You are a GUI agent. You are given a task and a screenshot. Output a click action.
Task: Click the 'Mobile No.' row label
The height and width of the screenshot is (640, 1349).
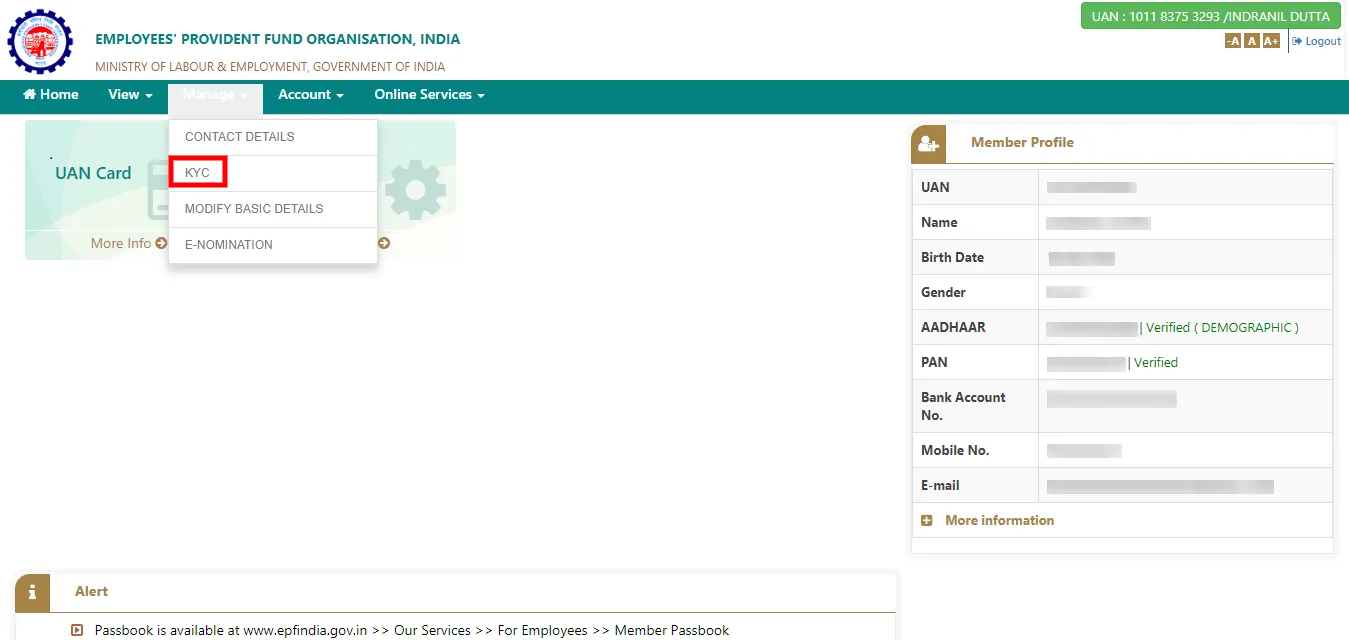(955, 450)
